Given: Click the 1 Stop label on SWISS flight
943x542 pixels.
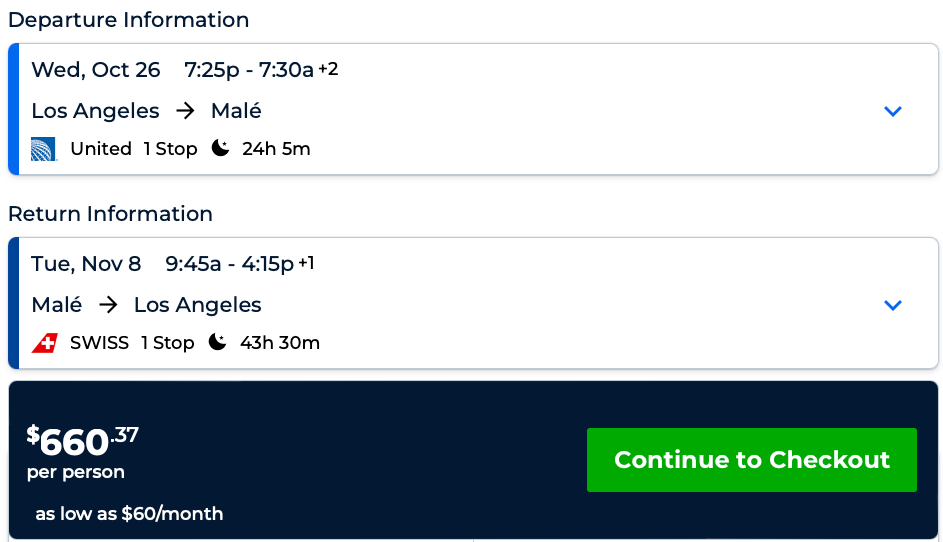Looking at the screenshot, I should (167, 343).
